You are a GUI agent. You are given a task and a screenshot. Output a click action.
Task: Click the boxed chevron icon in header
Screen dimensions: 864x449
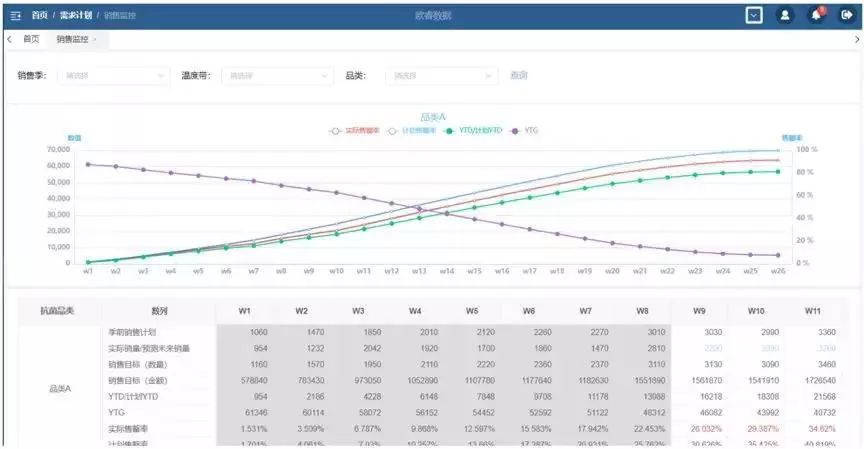point(754,15)
